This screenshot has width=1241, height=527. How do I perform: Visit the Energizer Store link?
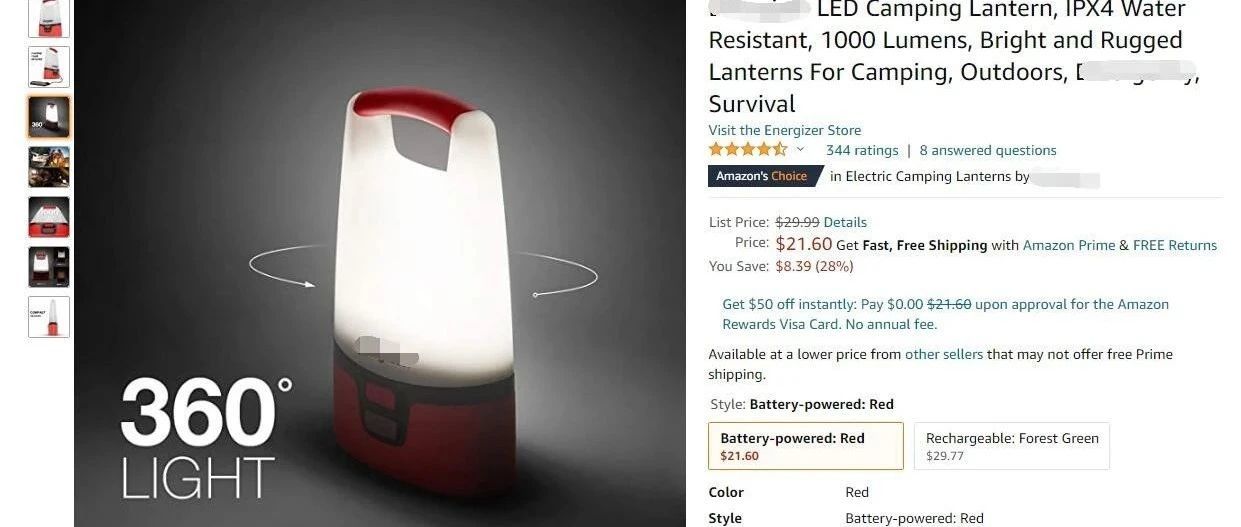click(x=785, y=130)
